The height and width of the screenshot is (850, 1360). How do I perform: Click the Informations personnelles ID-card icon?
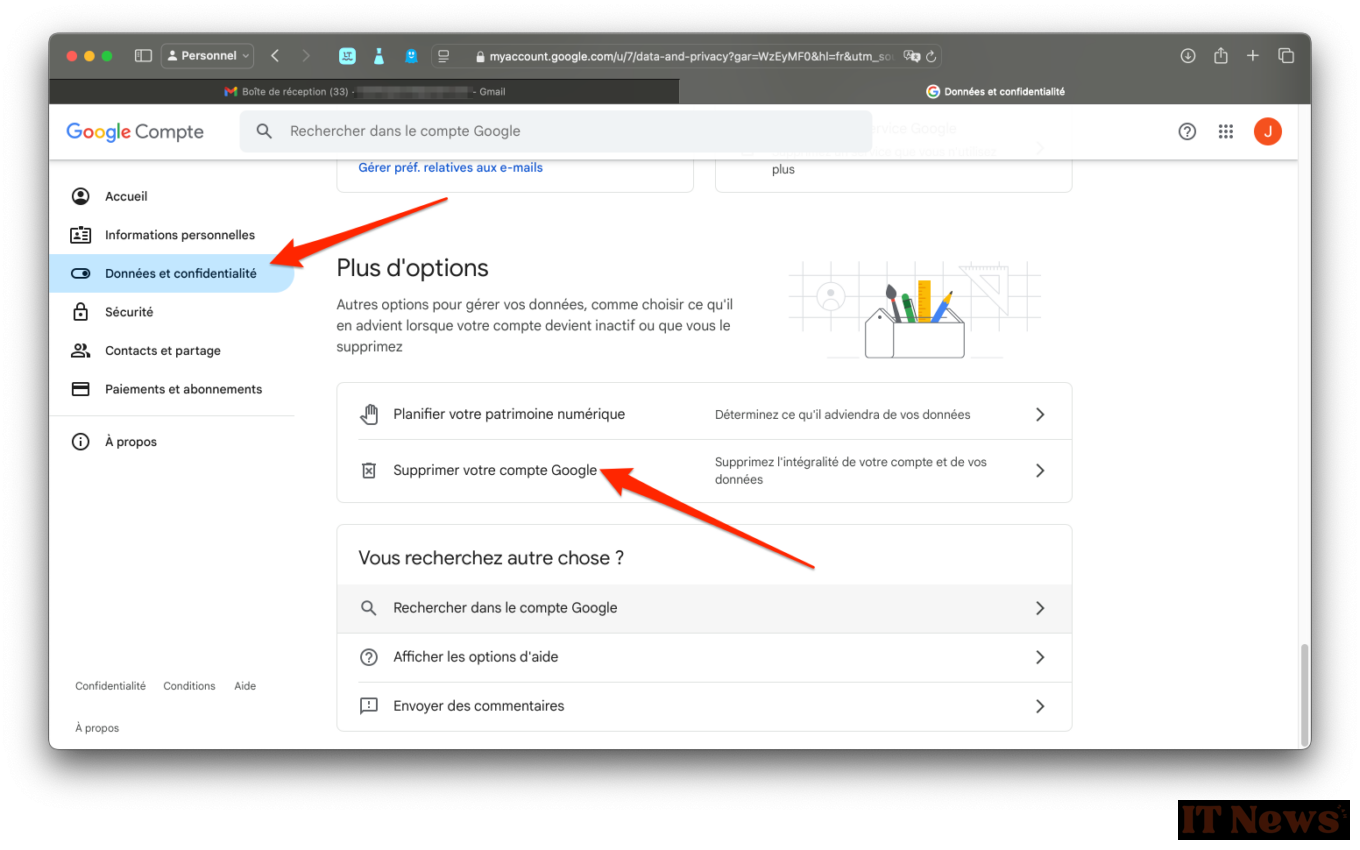pos(81,235)
